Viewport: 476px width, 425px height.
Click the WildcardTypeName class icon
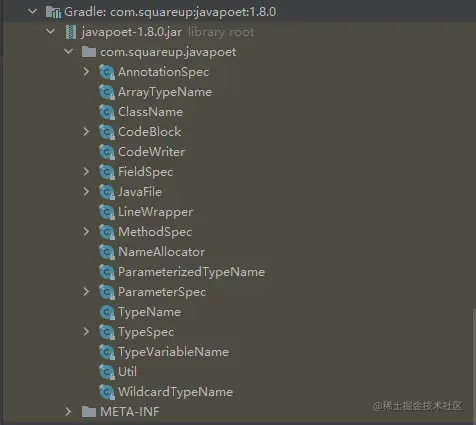click(x=107, y=392)
